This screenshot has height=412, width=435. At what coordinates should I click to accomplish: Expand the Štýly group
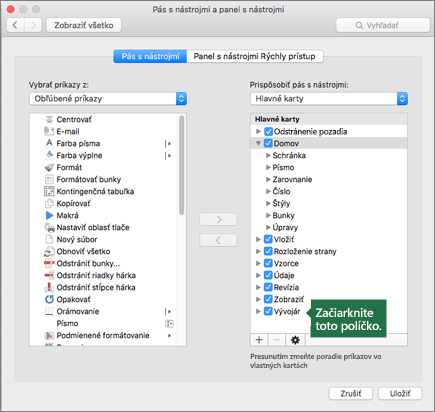click(x=268, y=203)
